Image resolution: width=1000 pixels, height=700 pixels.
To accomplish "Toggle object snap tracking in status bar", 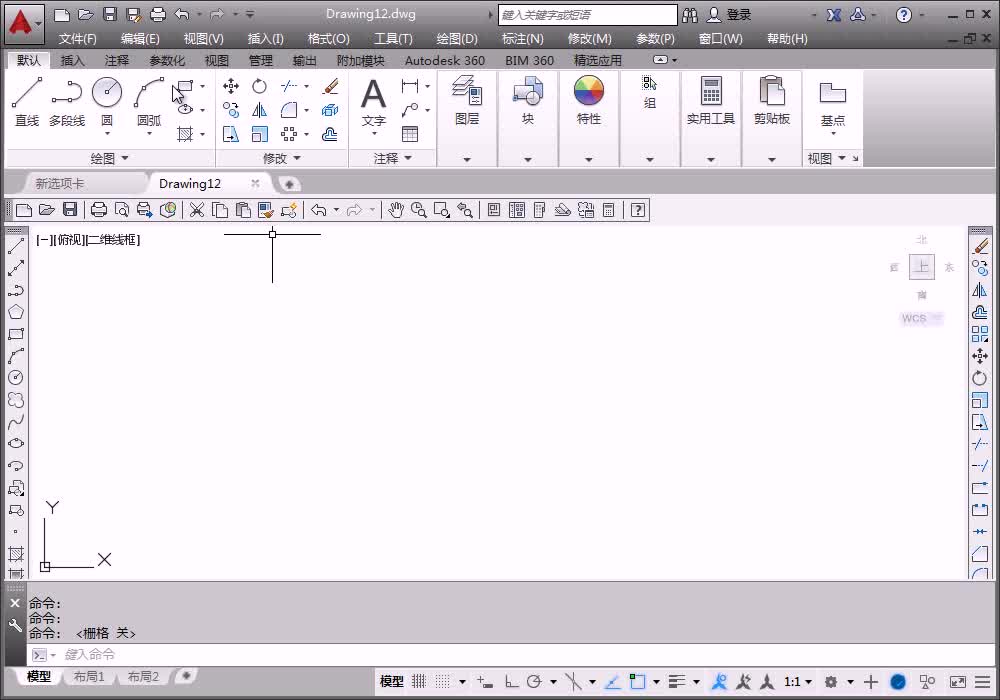I will pyautogui.click(x=612, y=682).
